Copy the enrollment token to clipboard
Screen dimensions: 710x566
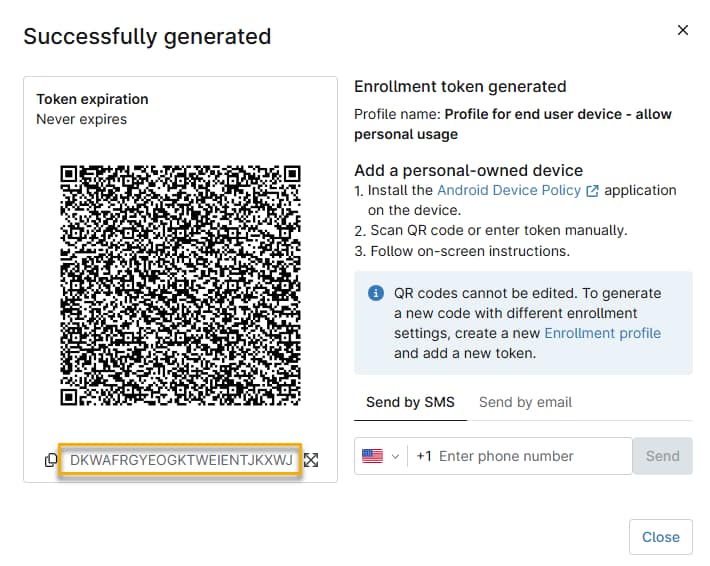(x=51, y=460)
